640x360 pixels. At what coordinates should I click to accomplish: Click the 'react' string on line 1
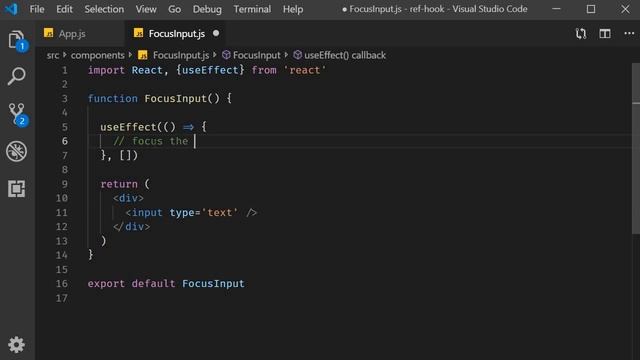coord(304,70)
